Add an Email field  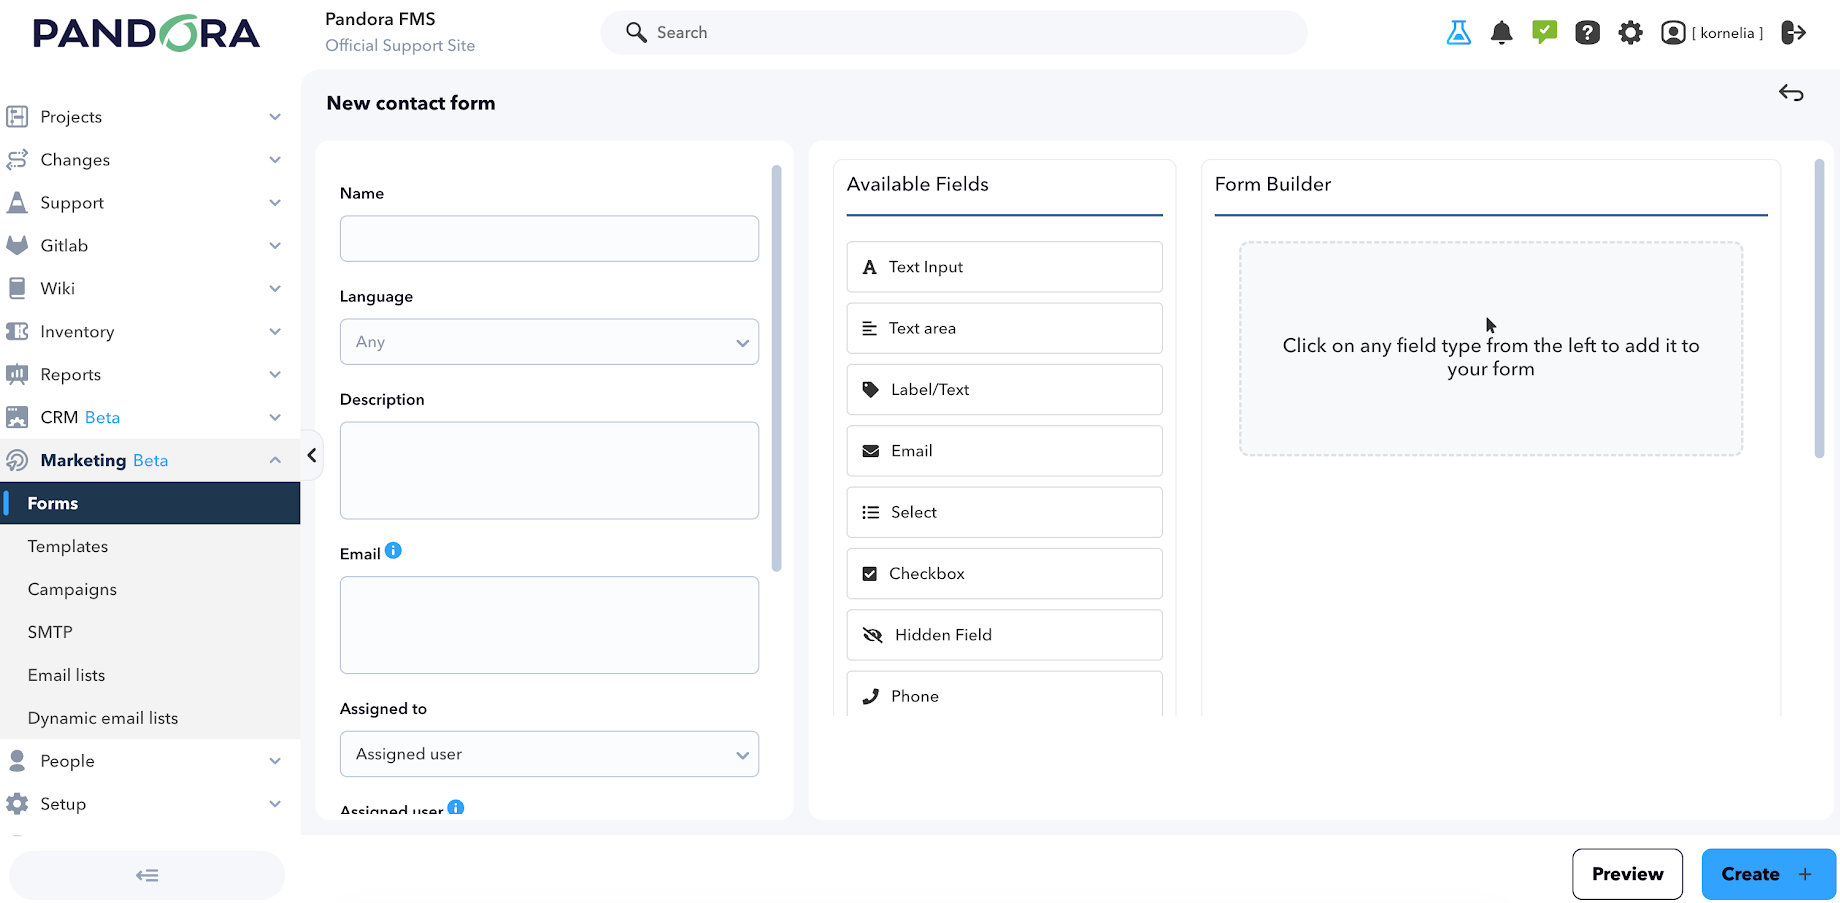1004,451
